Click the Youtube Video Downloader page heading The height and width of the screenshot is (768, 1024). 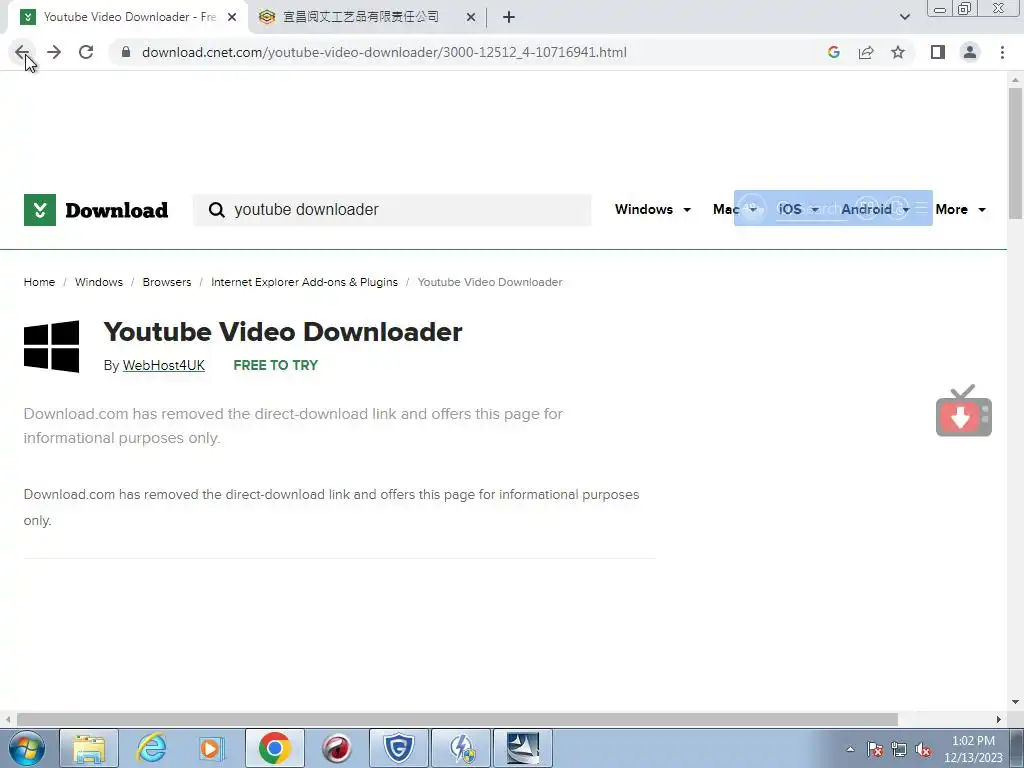pyautogui.click(x=283, y=332)
